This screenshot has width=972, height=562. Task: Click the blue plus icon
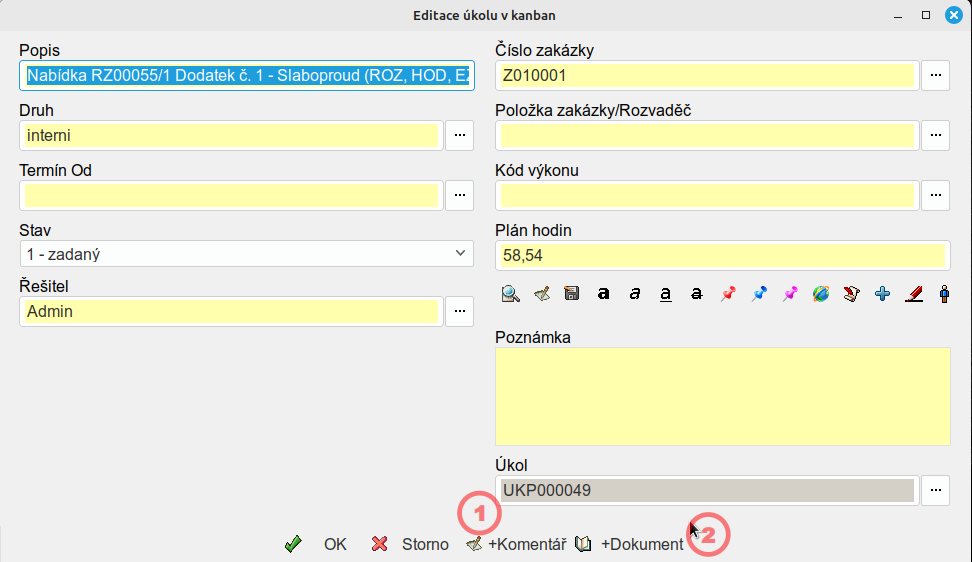click(x=882, y=294)
